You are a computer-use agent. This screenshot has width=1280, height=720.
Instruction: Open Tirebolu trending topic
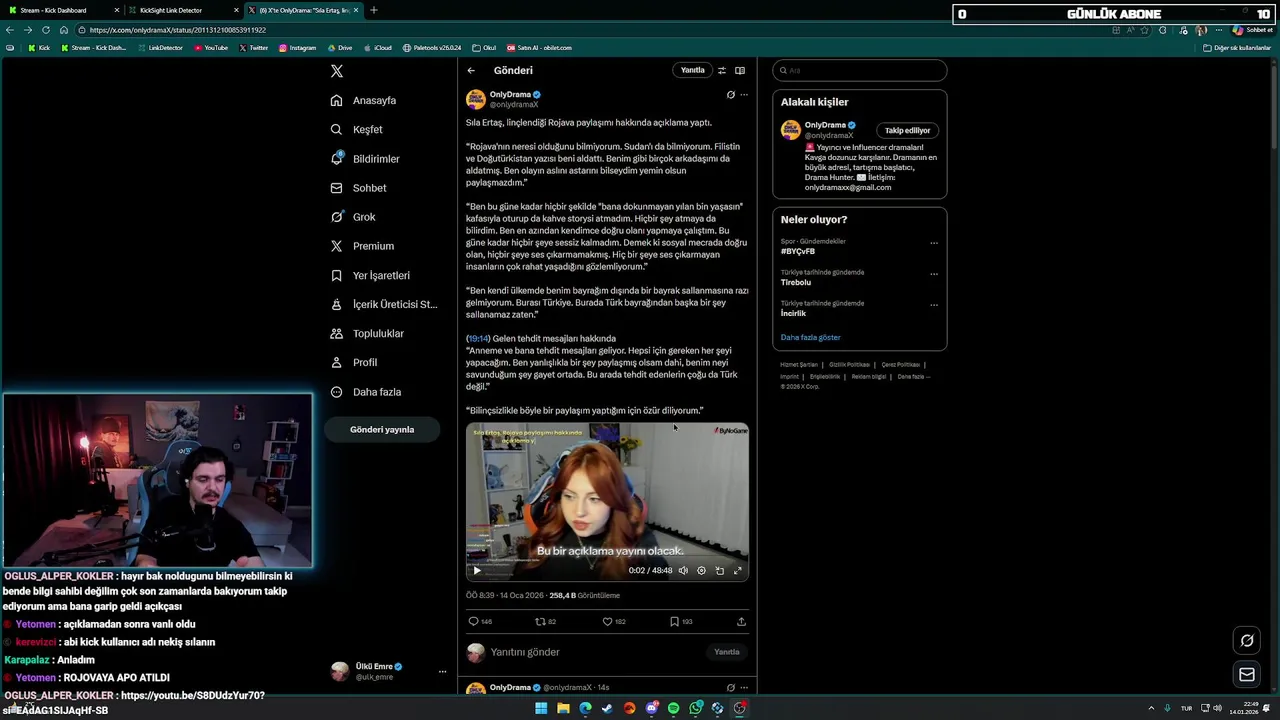pyautogui.click(x=796, y=283)
